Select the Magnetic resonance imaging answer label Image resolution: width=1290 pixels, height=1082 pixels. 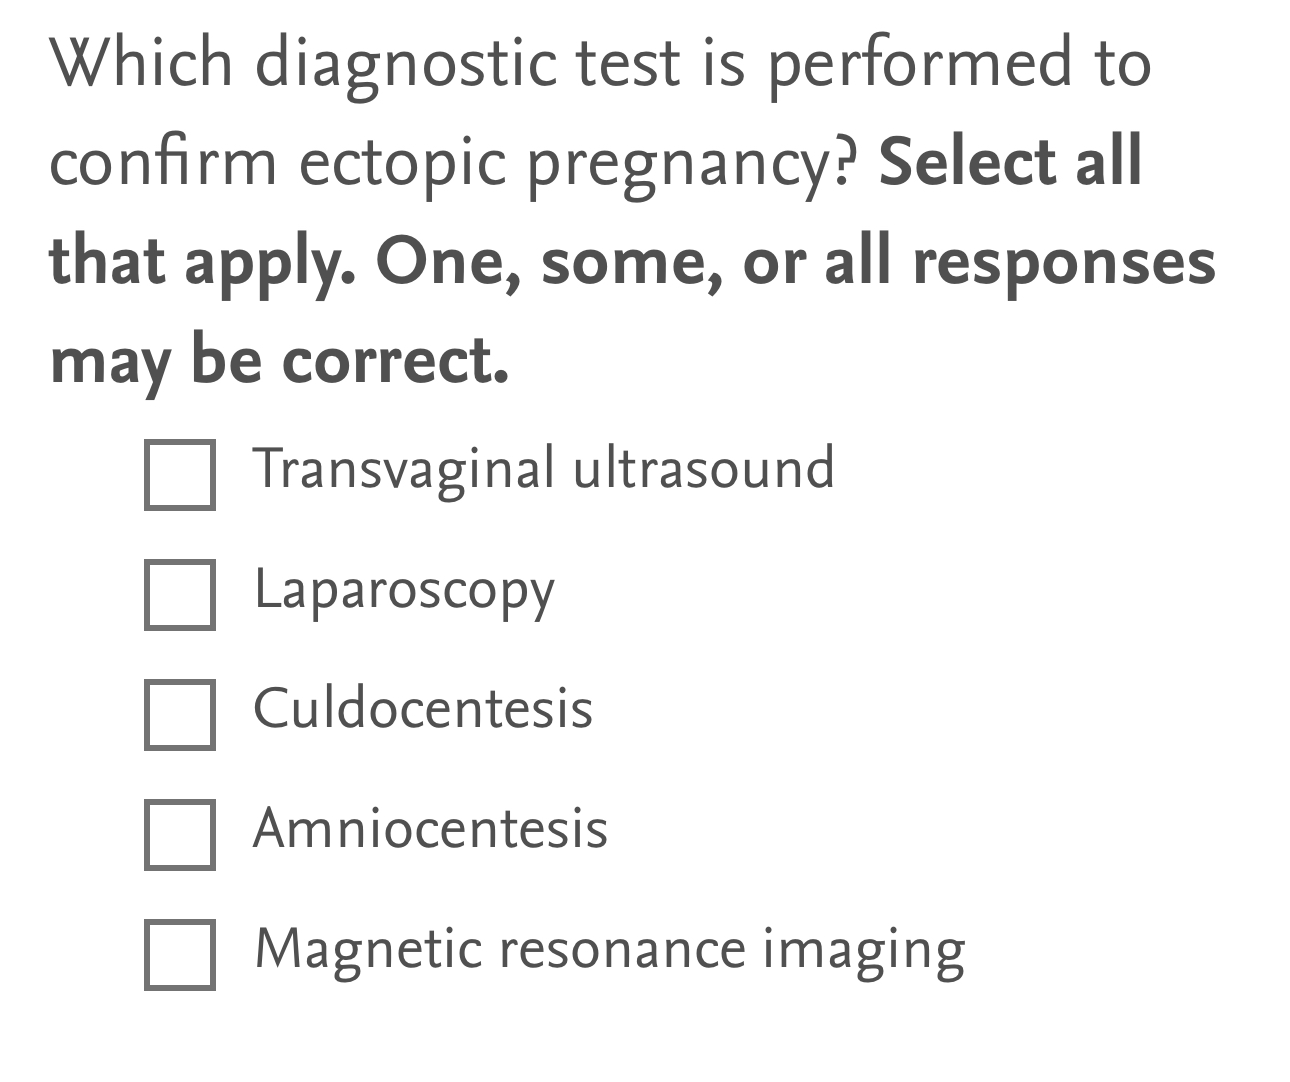tap(608, 951)
